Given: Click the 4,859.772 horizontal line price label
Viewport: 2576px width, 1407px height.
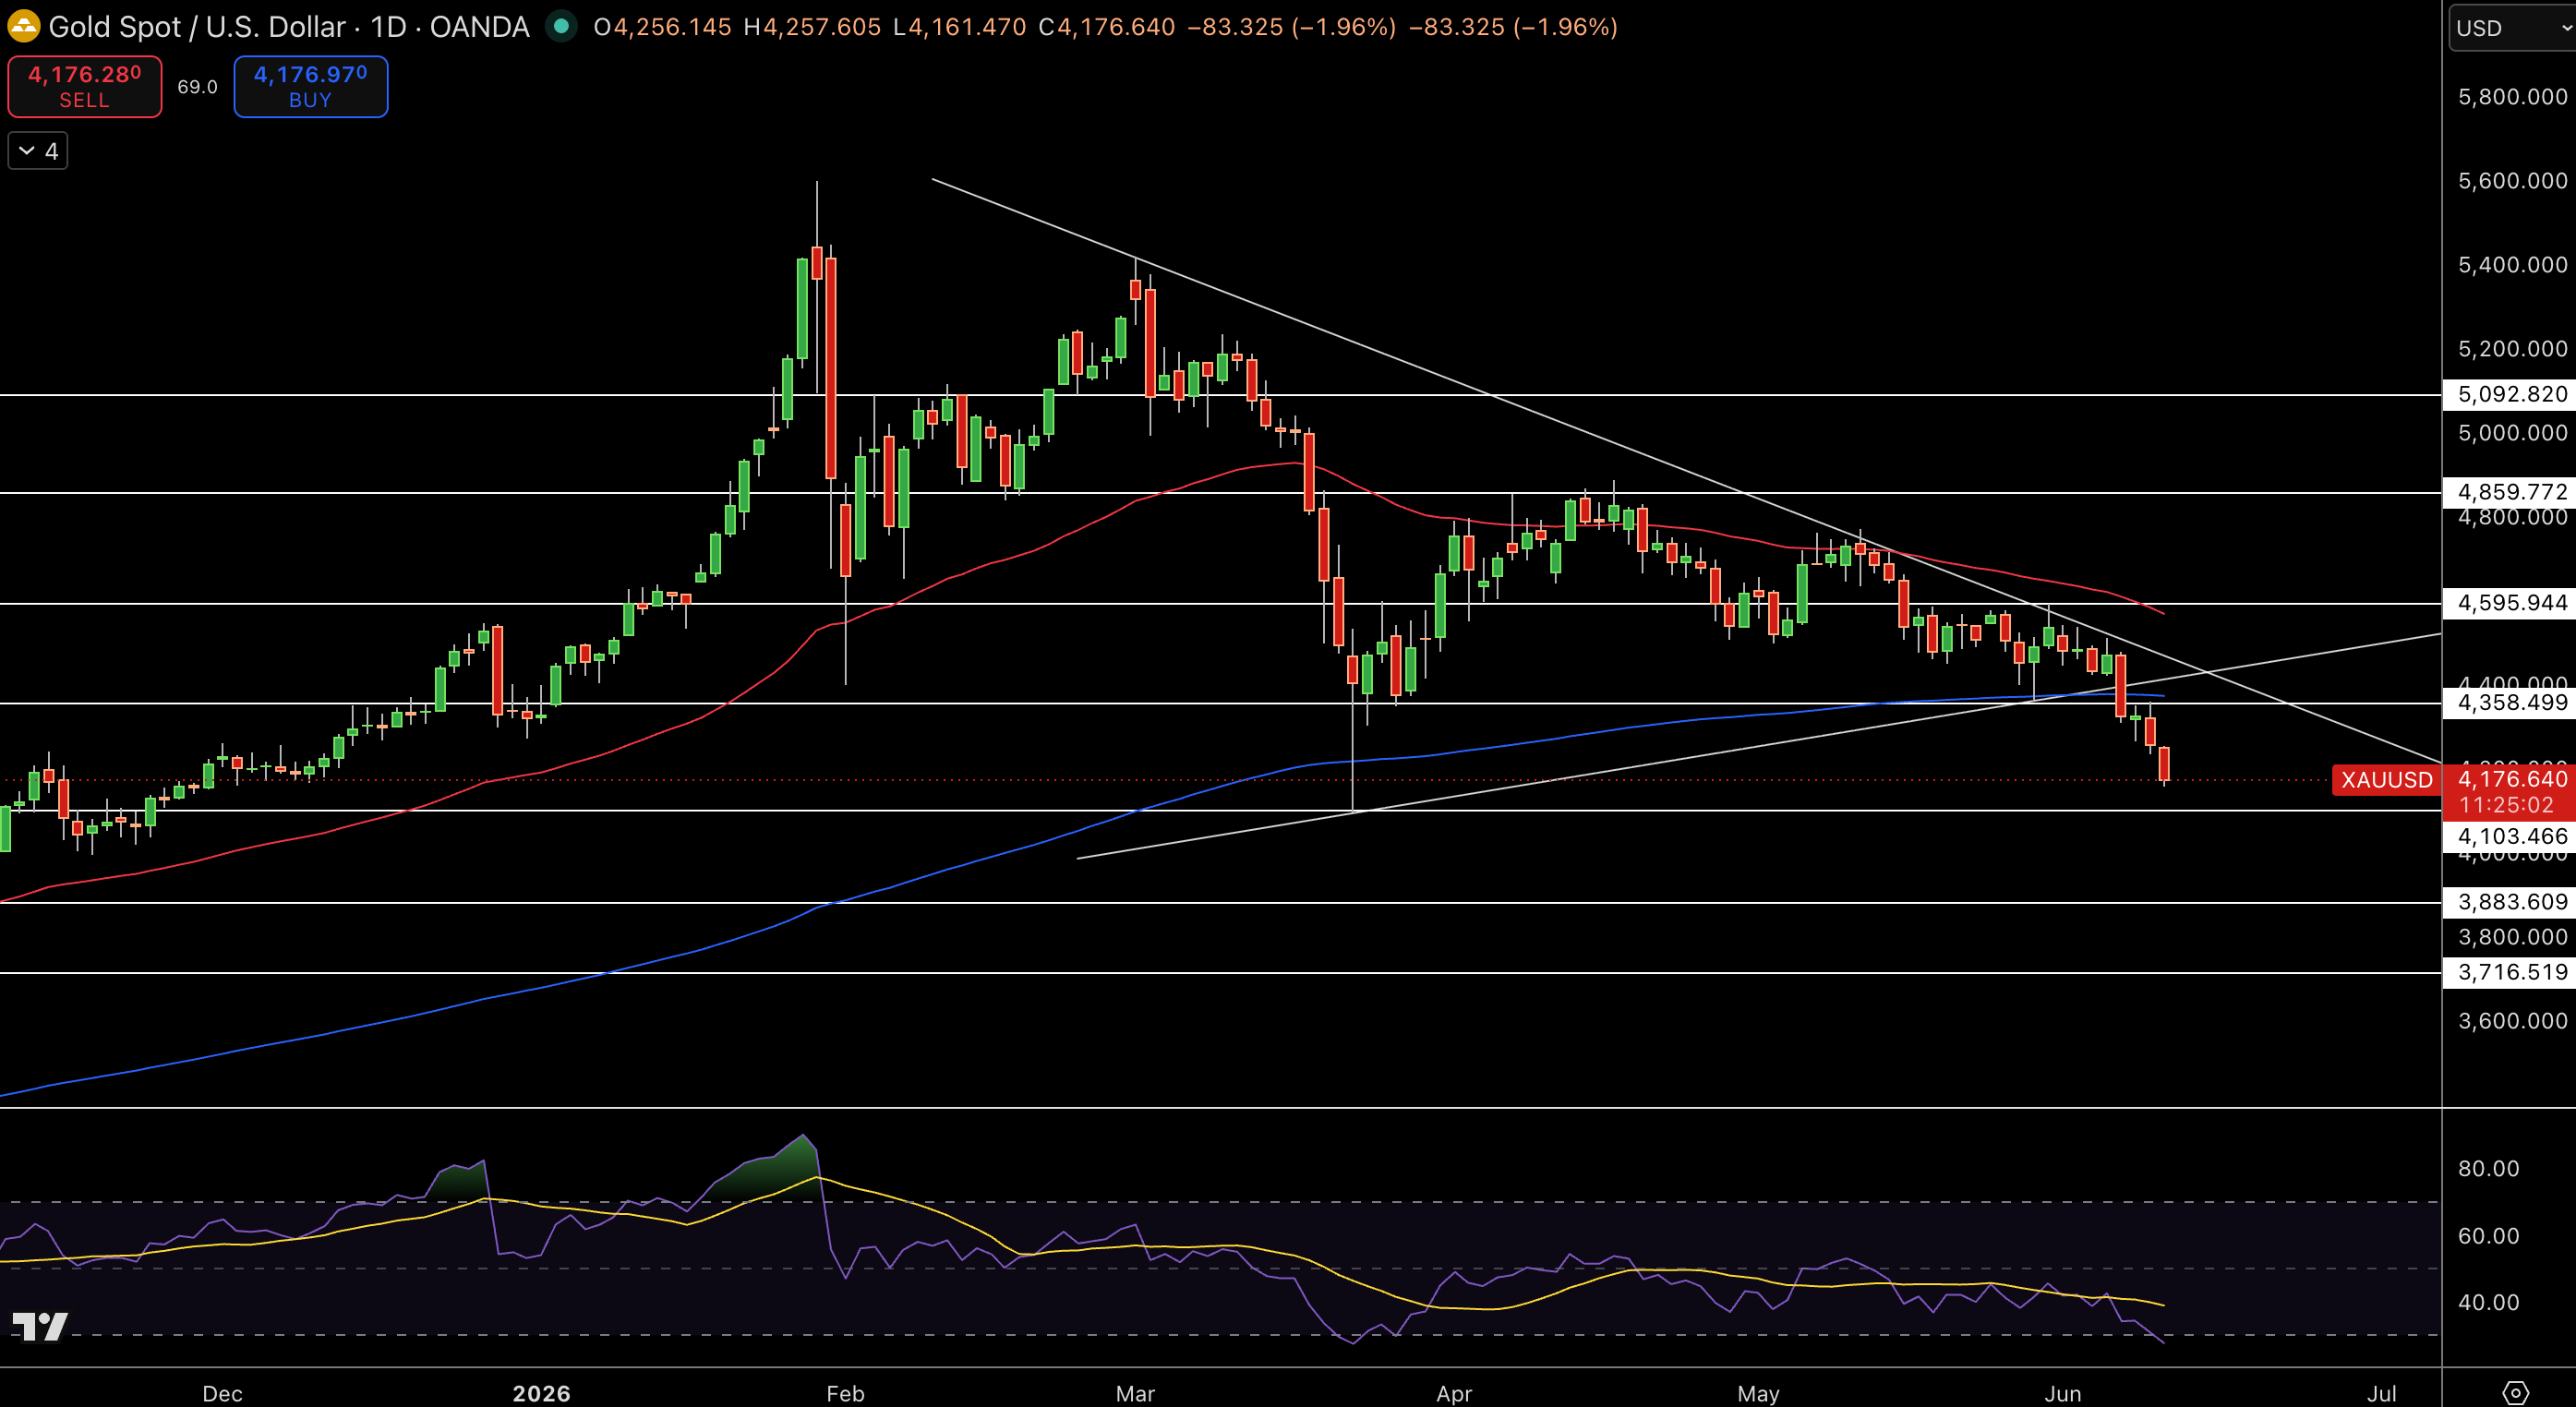Looking at the screenshot, I should (x=2511, y=492).
